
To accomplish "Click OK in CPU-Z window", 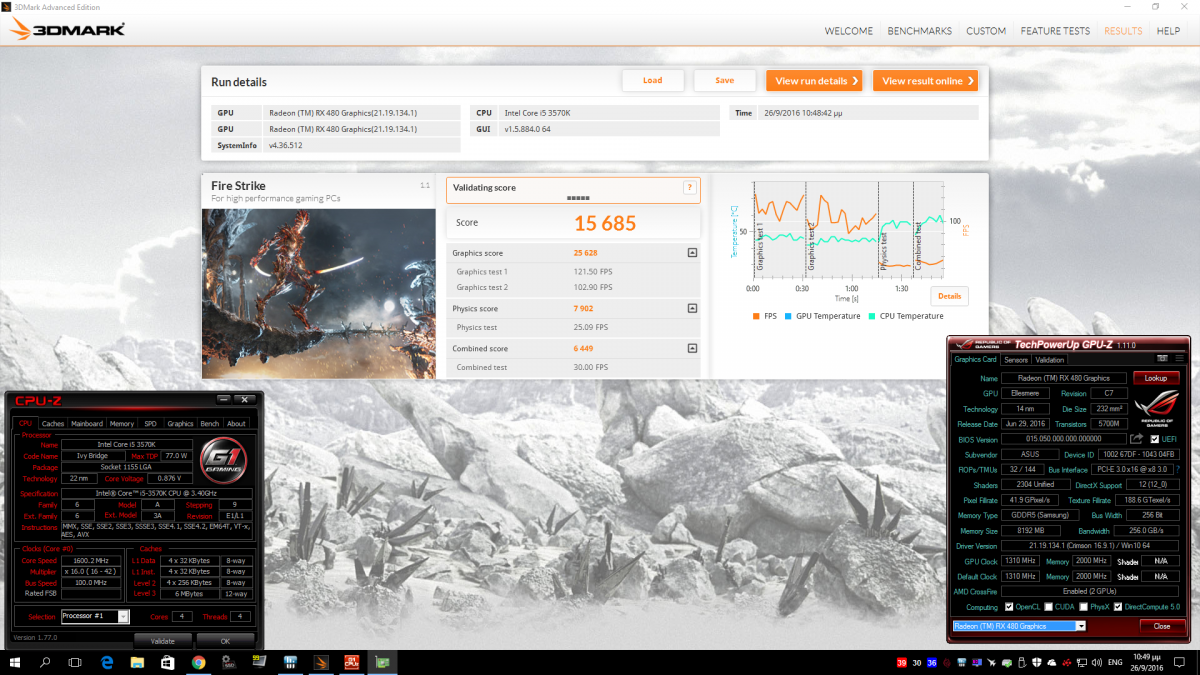I will pos(225,641).
